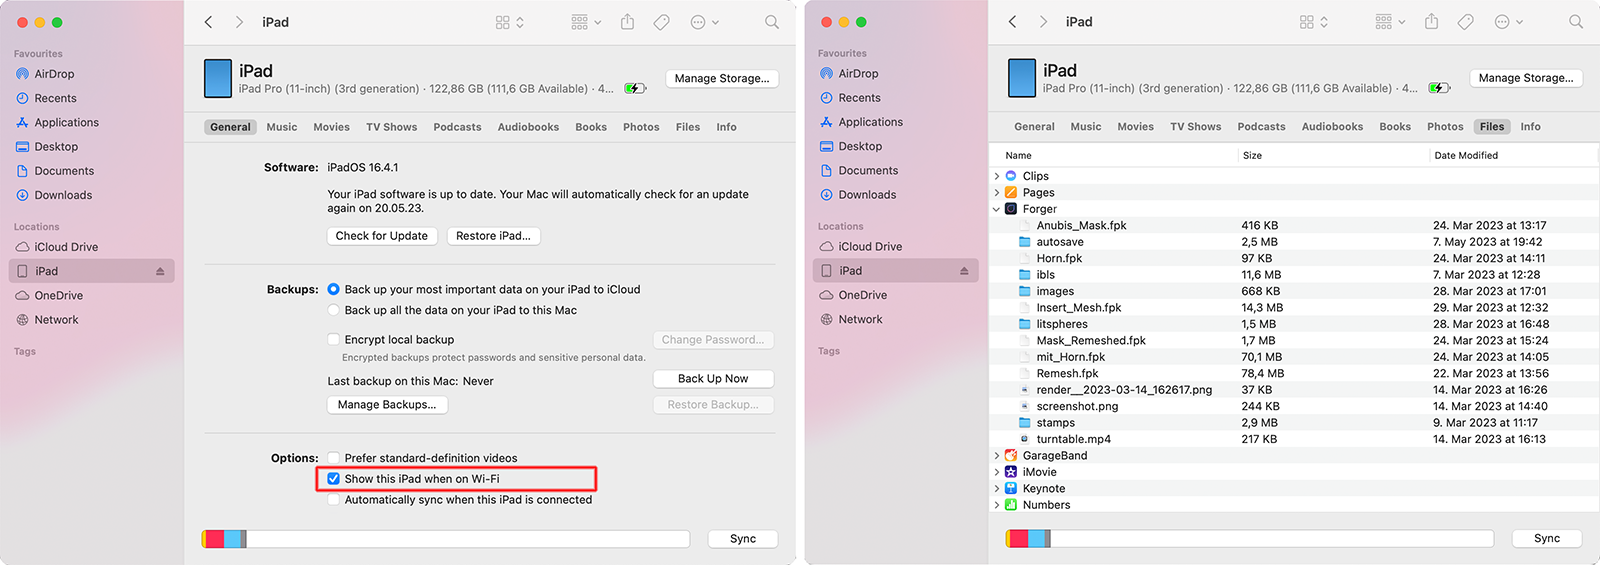Expand the Keynote app folder
The height and width of the screenshot is (565, 1600).
997,488
